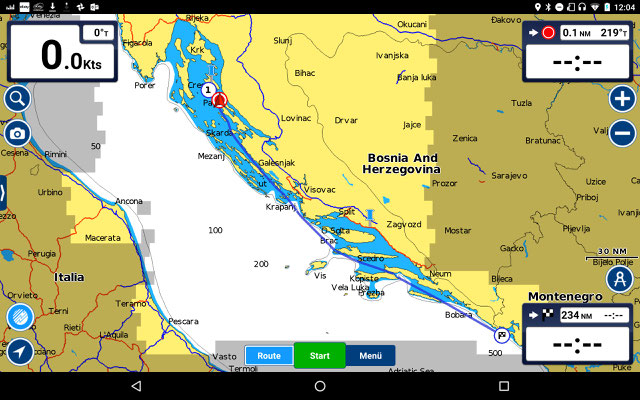
Task: Click the Rimini city label
Action: pos(56,154)
